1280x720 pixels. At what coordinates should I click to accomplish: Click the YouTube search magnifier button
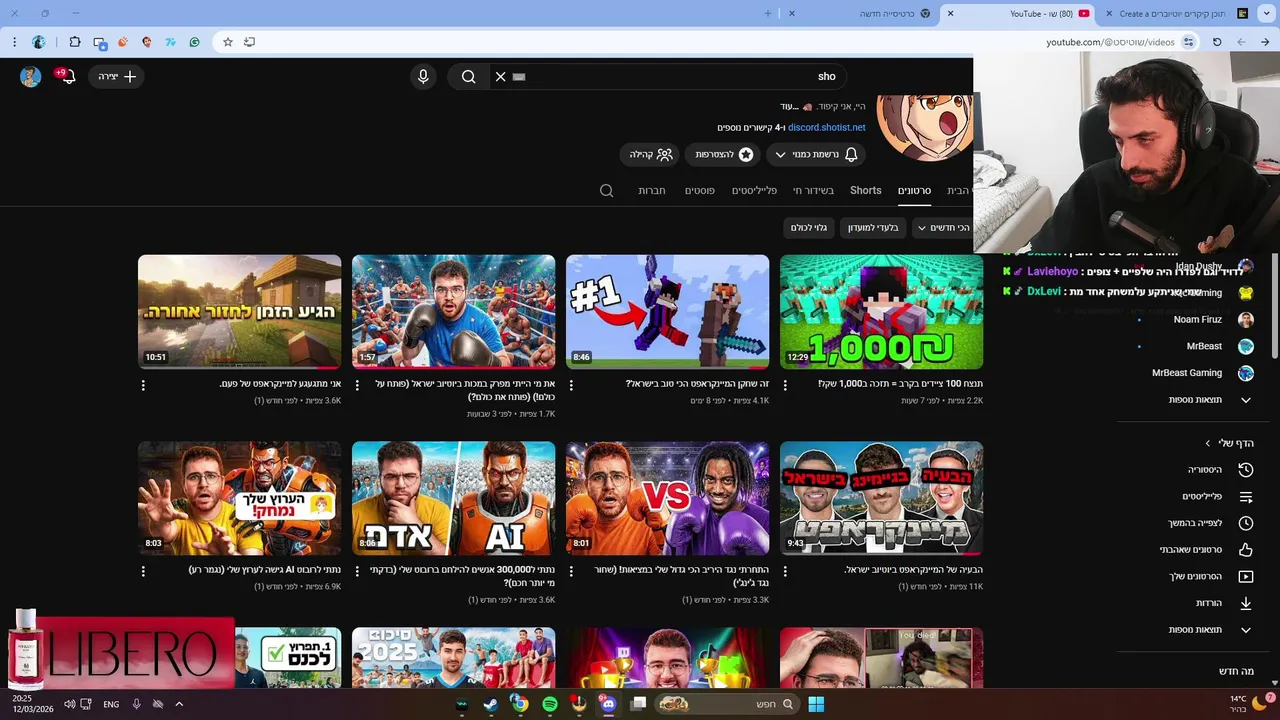pos(468,77)
